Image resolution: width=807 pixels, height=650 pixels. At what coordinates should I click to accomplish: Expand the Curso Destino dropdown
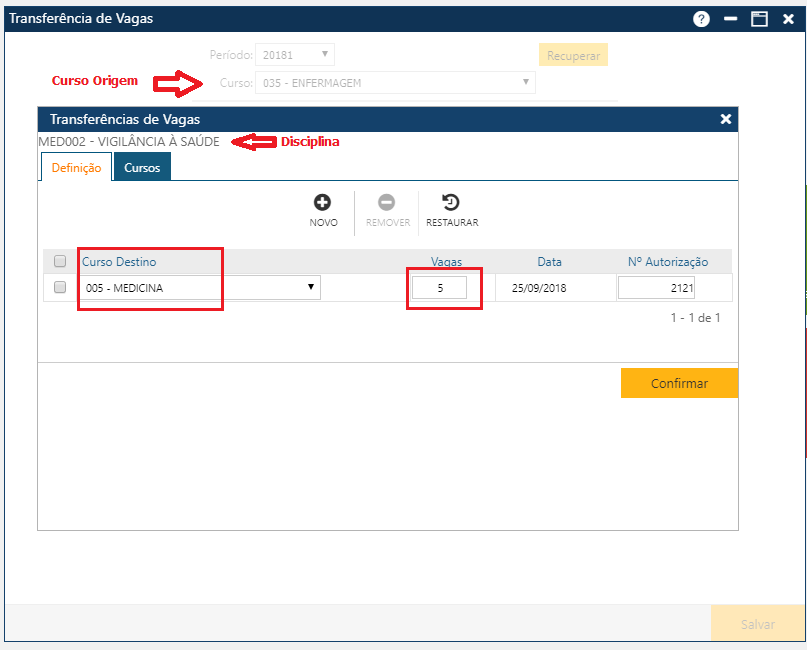[x=200, y=288]
